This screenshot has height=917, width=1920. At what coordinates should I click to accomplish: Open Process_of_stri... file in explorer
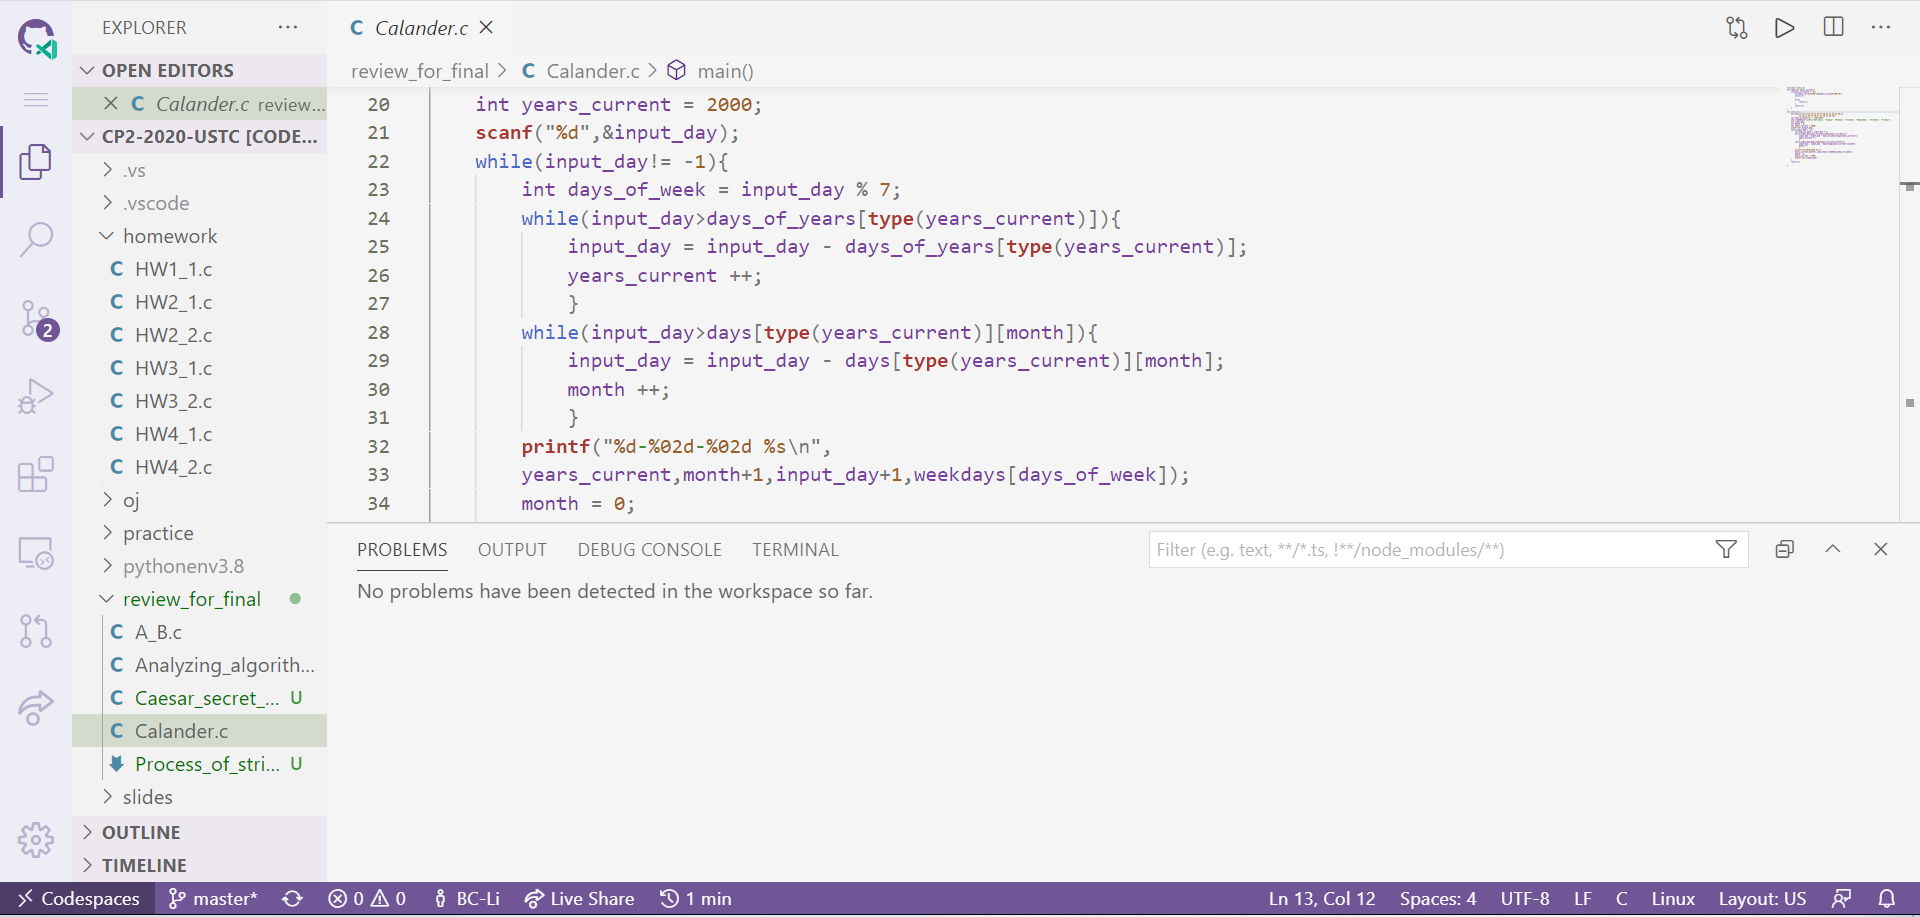coord(200,764)
